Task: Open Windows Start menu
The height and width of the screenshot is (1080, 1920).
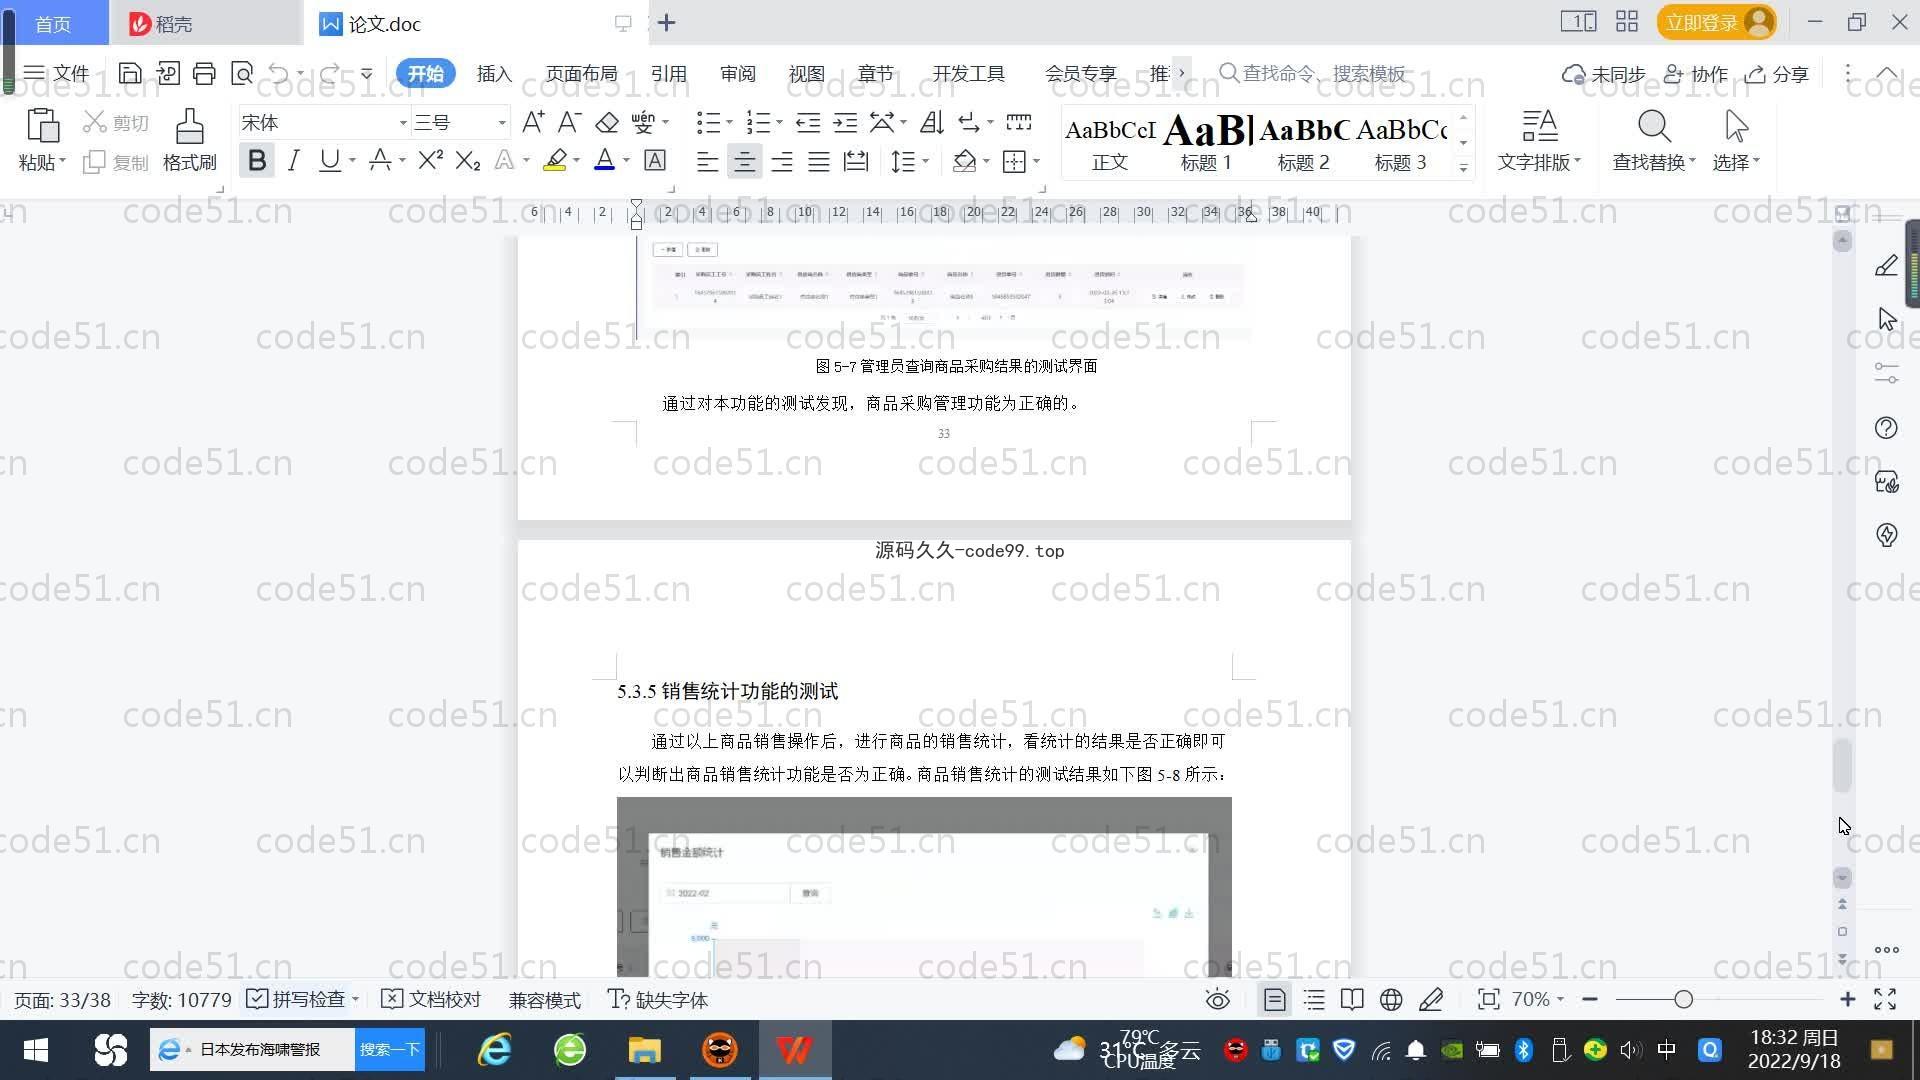Action: point(35,1049)
